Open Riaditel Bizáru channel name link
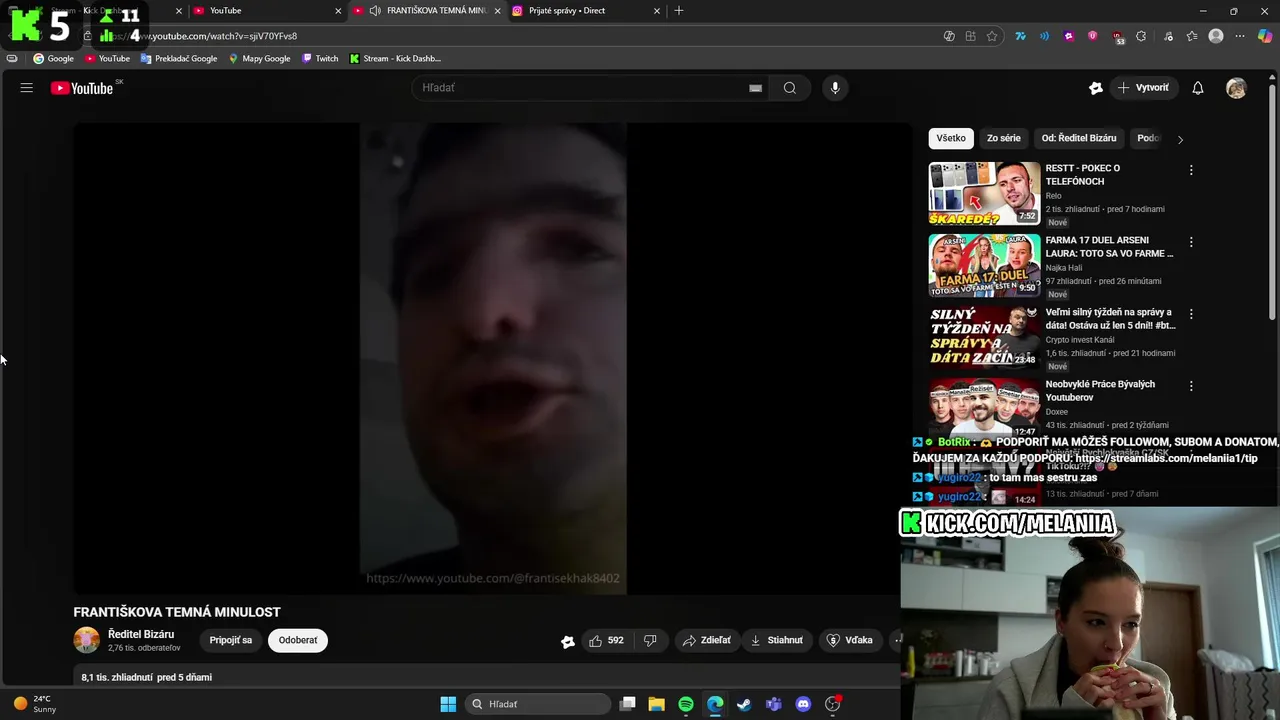1280x720 pixels. 141,634
